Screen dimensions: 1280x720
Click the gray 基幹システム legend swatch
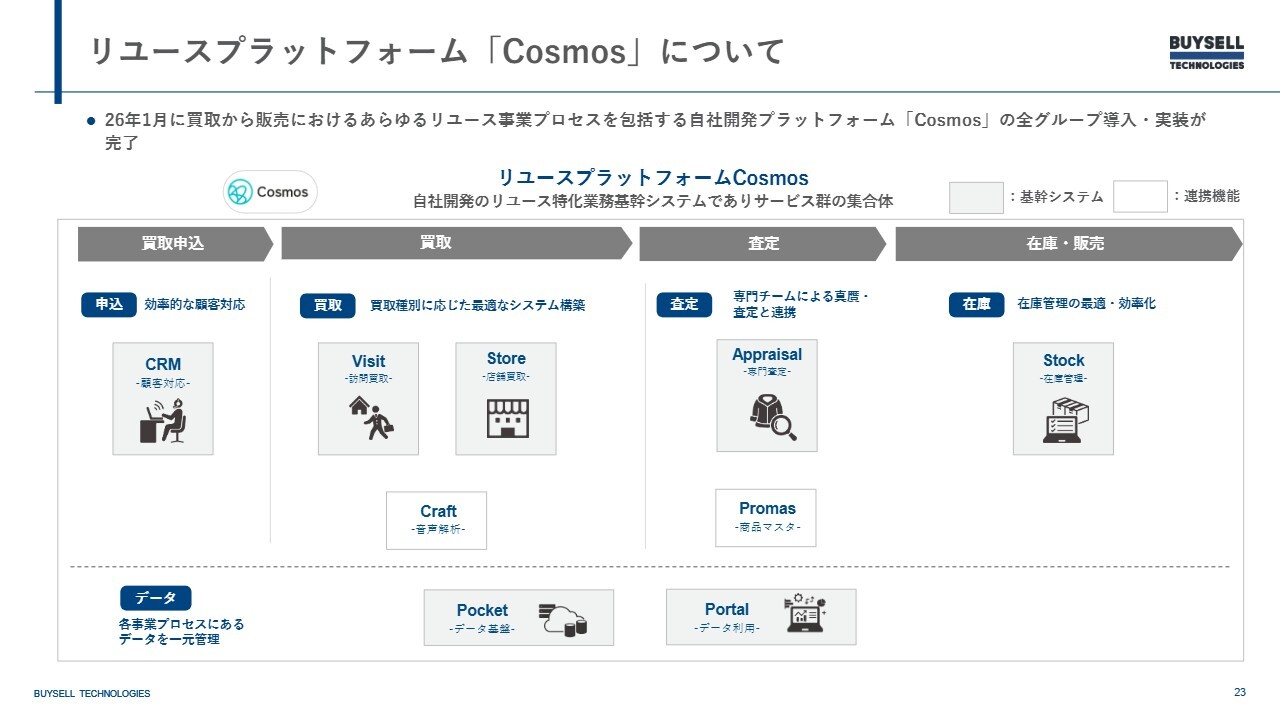[976, 197]
